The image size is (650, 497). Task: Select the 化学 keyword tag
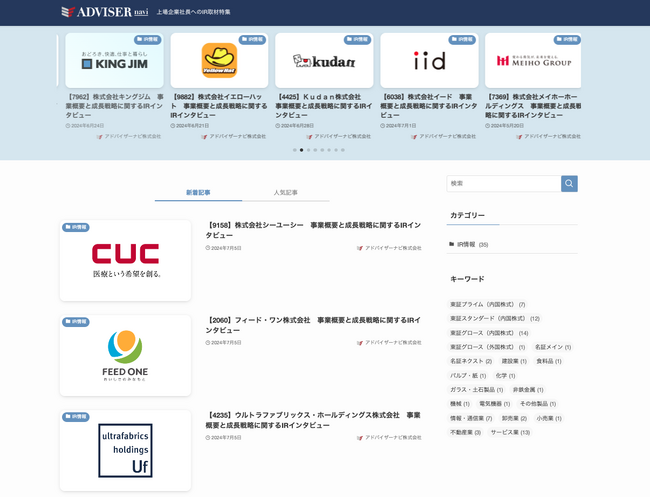click(x=505, y=376)
